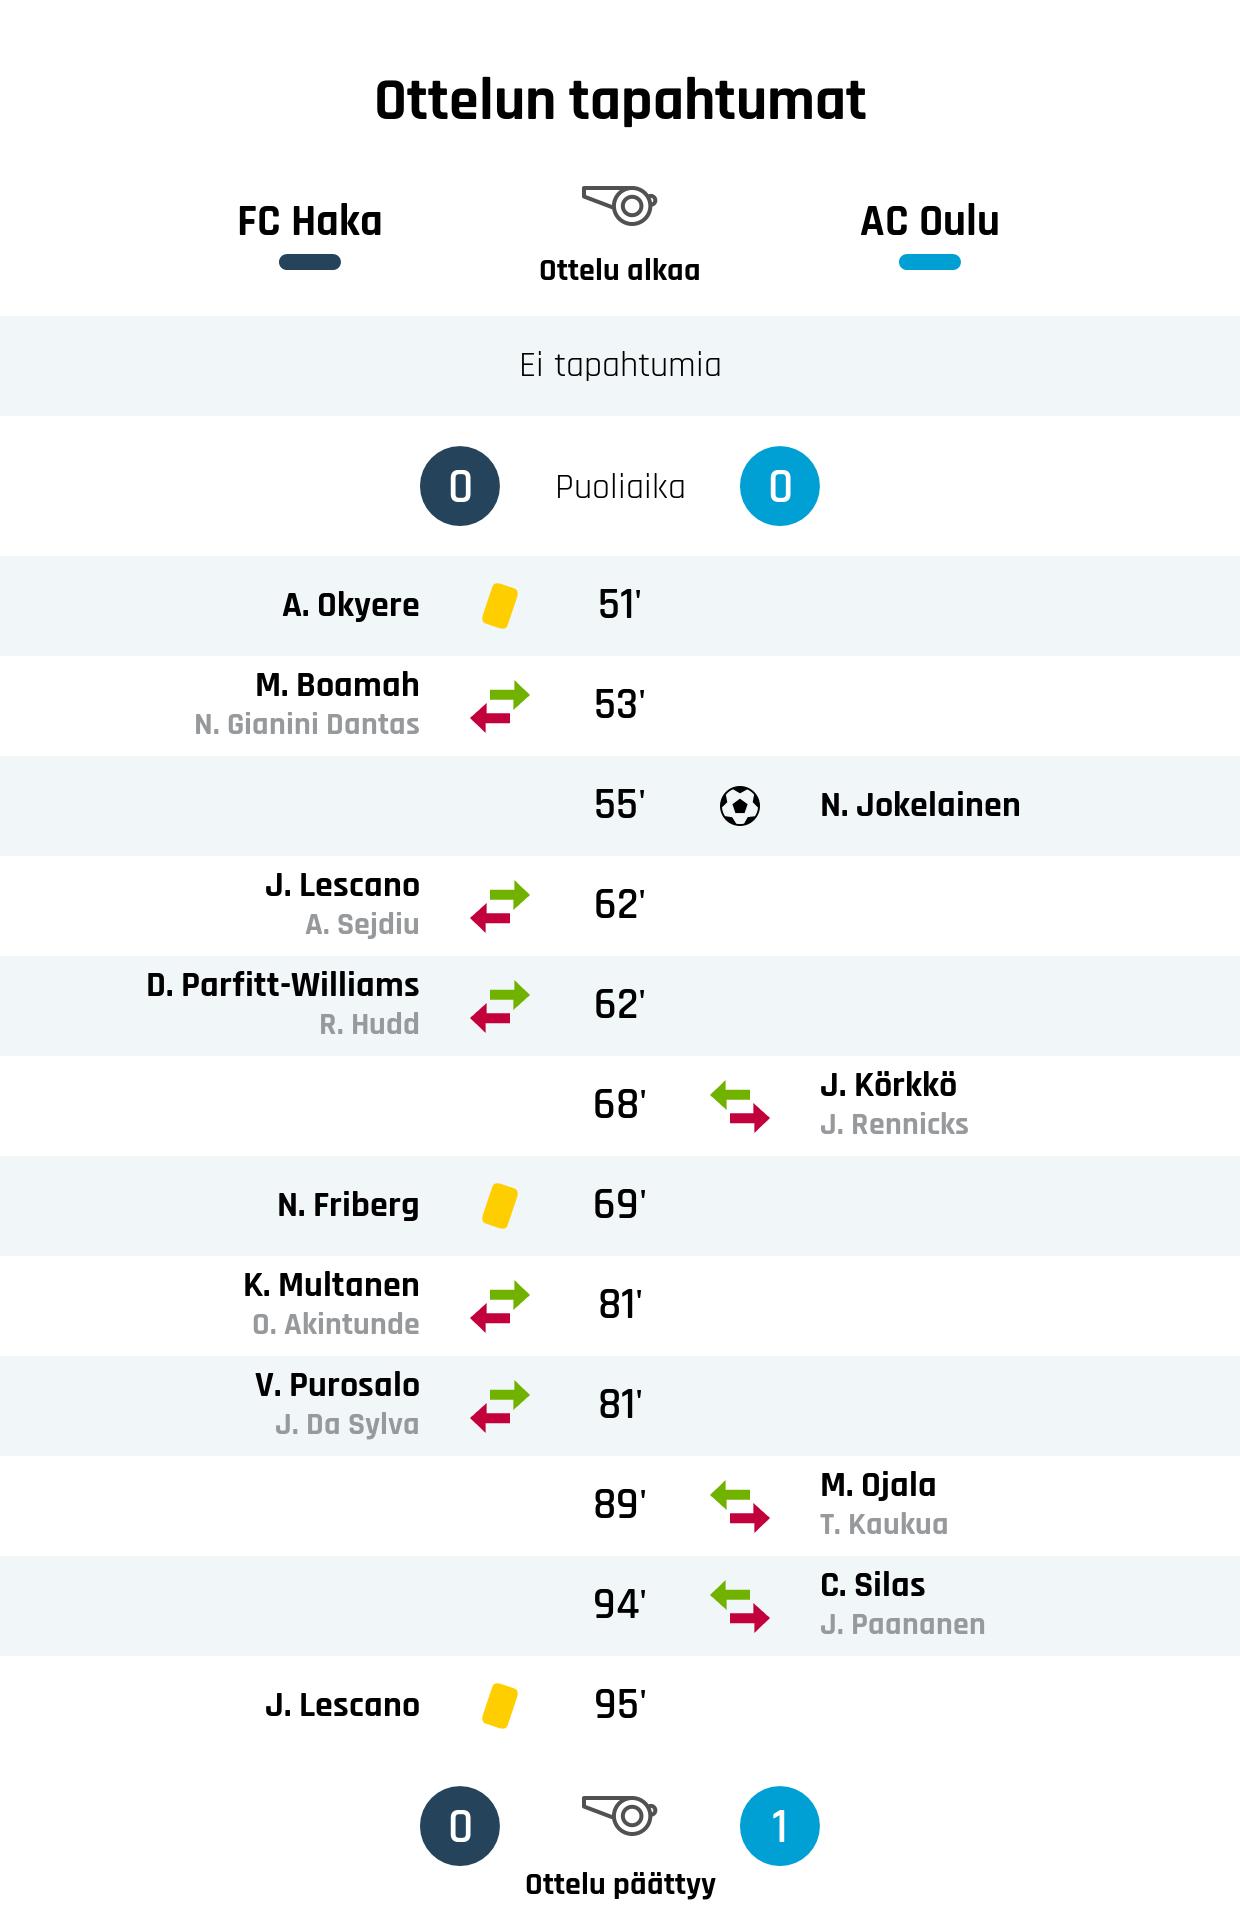This screenshot has width=1240, height=1918.
Task: Click the AC Oulu final score circle
Action: tap(780, 1826)
